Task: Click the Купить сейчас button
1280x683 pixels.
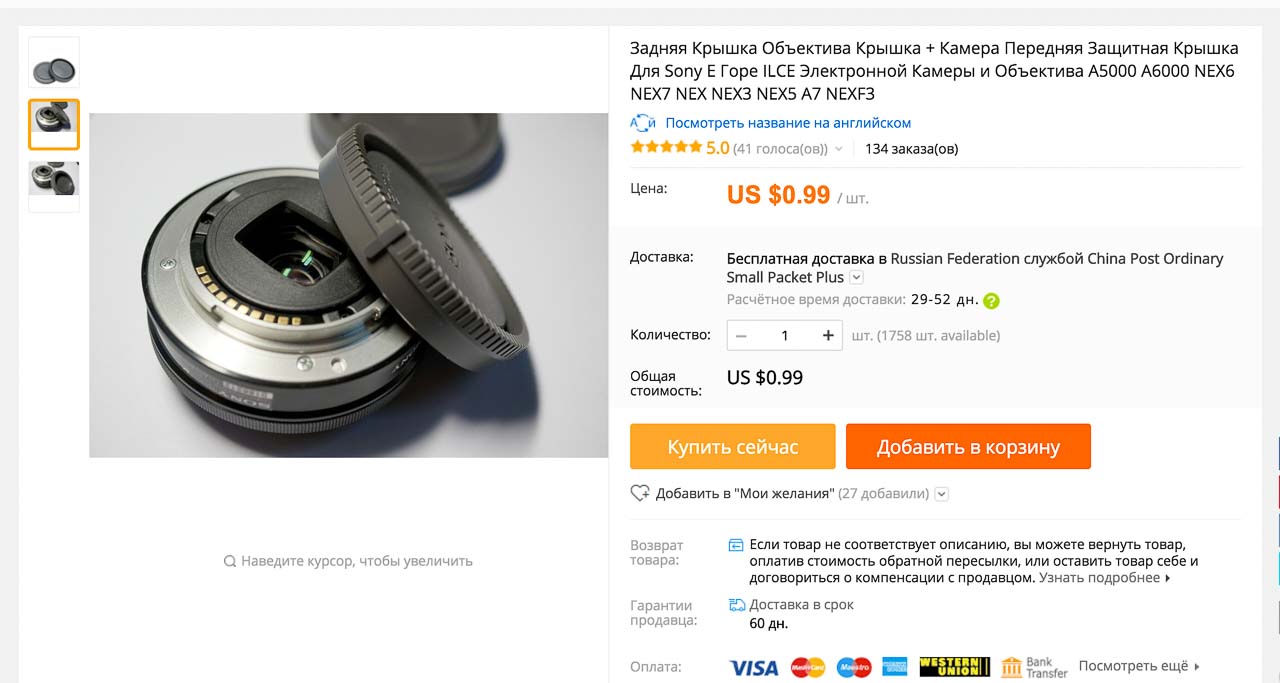Action: (x=733, y=447)
